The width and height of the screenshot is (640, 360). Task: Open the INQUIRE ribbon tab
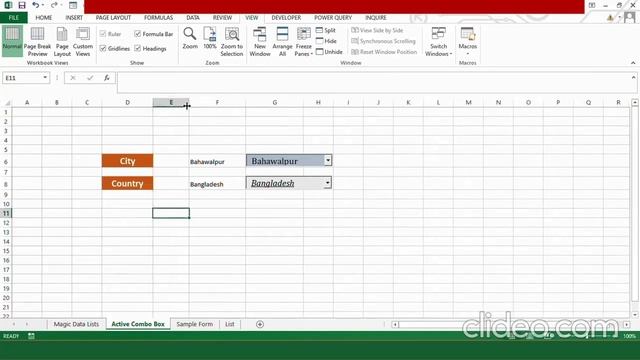(376, 18)
